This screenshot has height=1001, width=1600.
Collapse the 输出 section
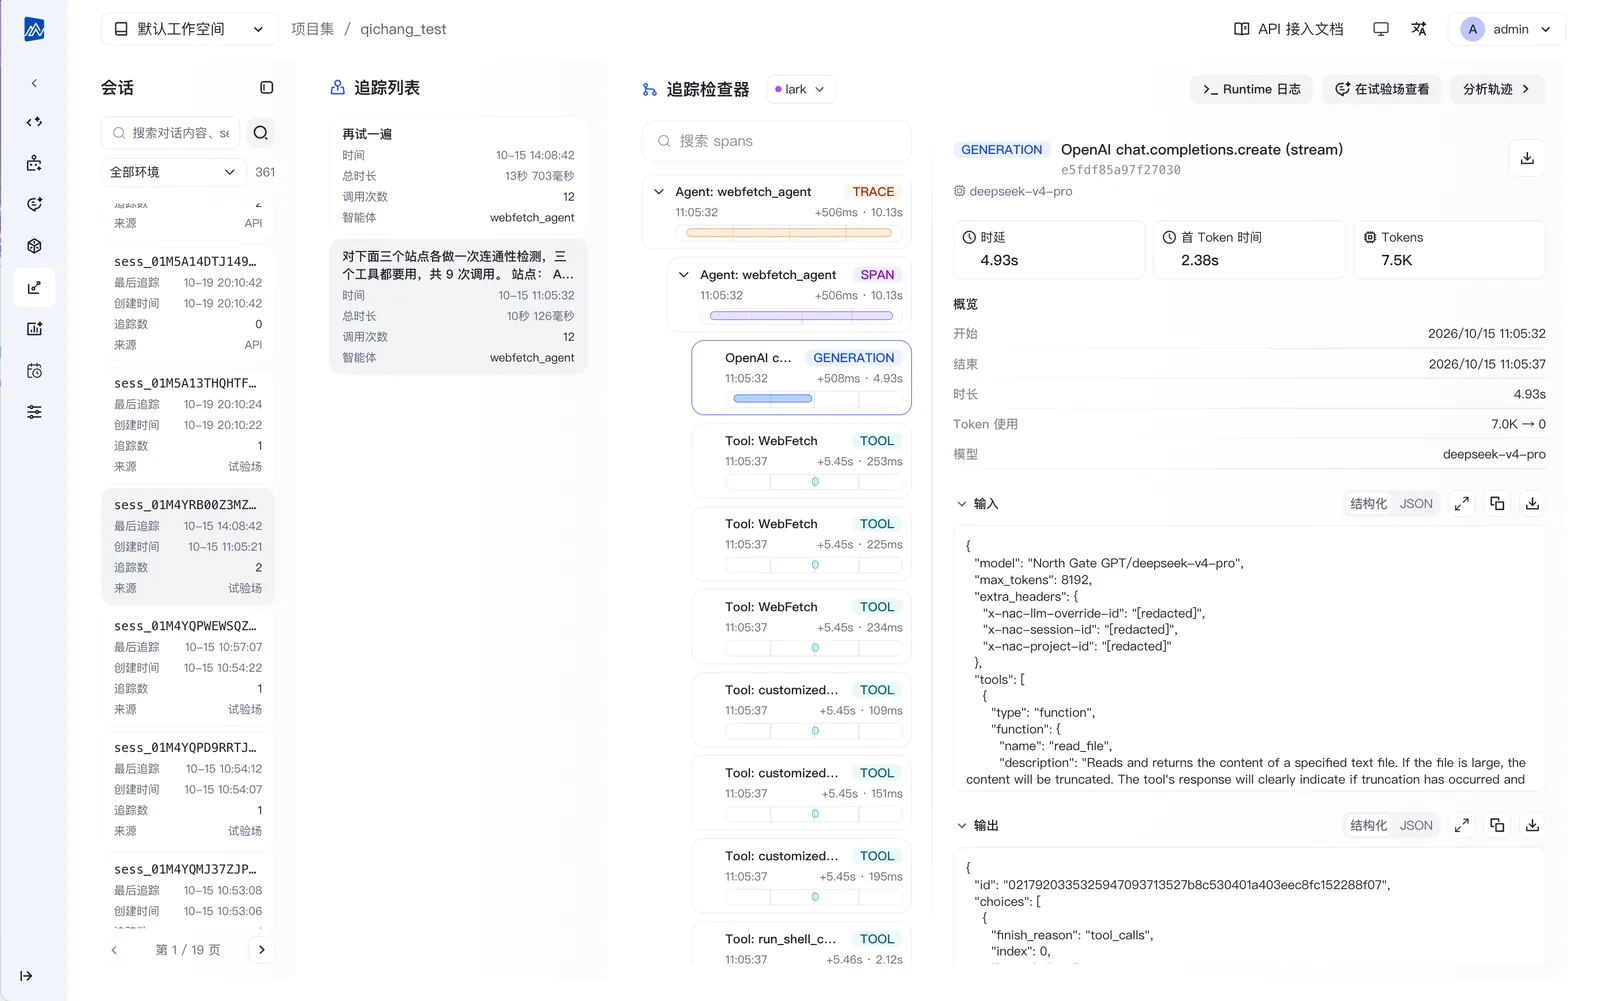[x=962, y=826]
